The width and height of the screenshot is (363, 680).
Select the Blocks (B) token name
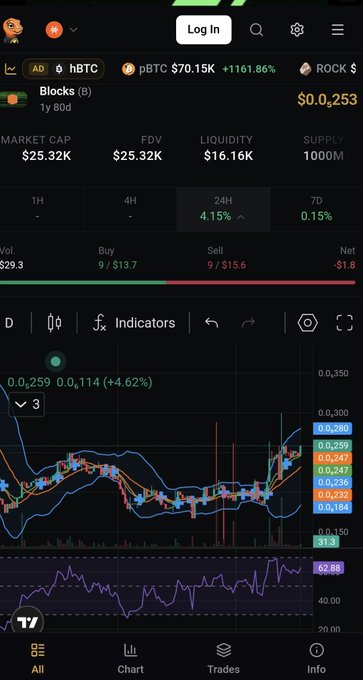click(65, 91)
